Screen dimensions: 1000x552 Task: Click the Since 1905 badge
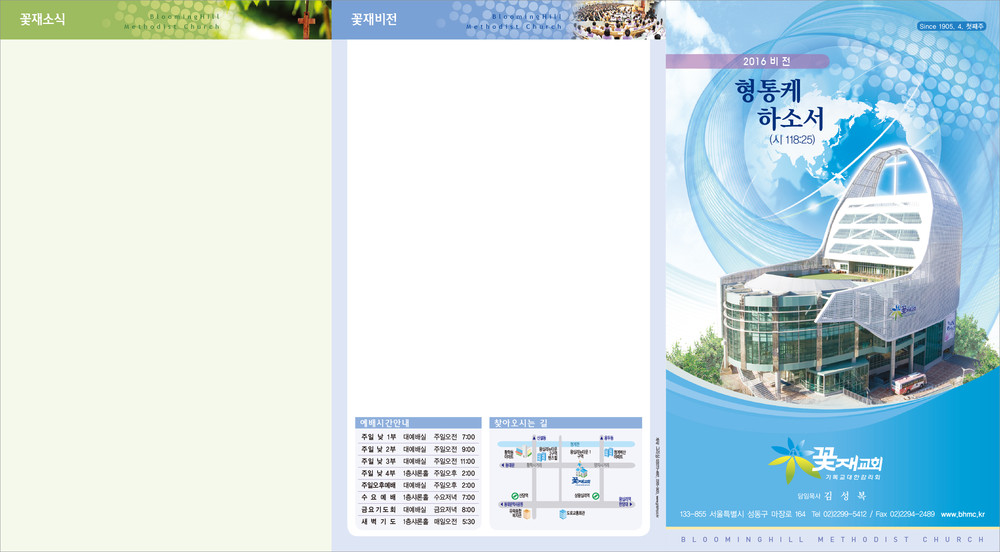click(x=950, y=26)
